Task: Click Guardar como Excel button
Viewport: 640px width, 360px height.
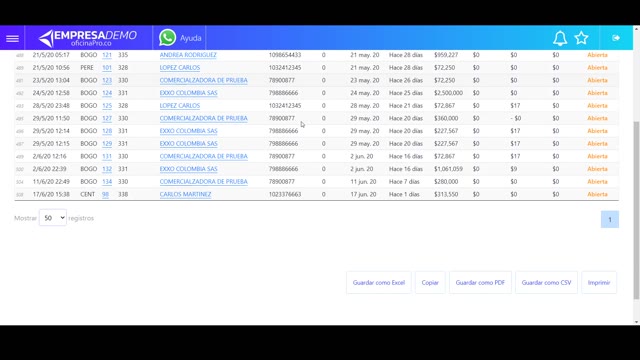Action: point(378,282)
